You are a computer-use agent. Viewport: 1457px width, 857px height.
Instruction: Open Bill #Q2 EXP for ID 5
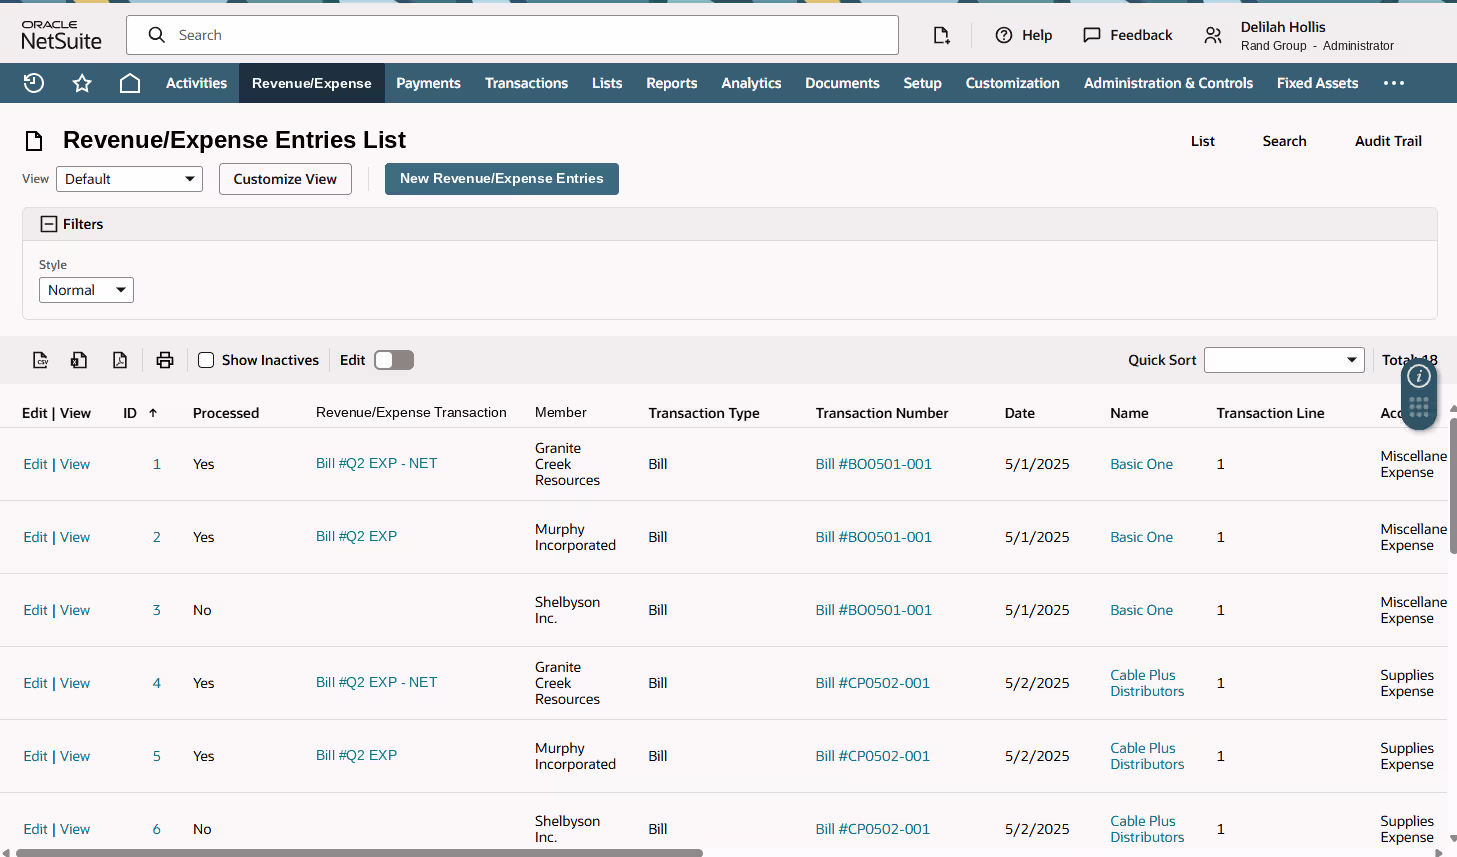click(x=356, y=755)
